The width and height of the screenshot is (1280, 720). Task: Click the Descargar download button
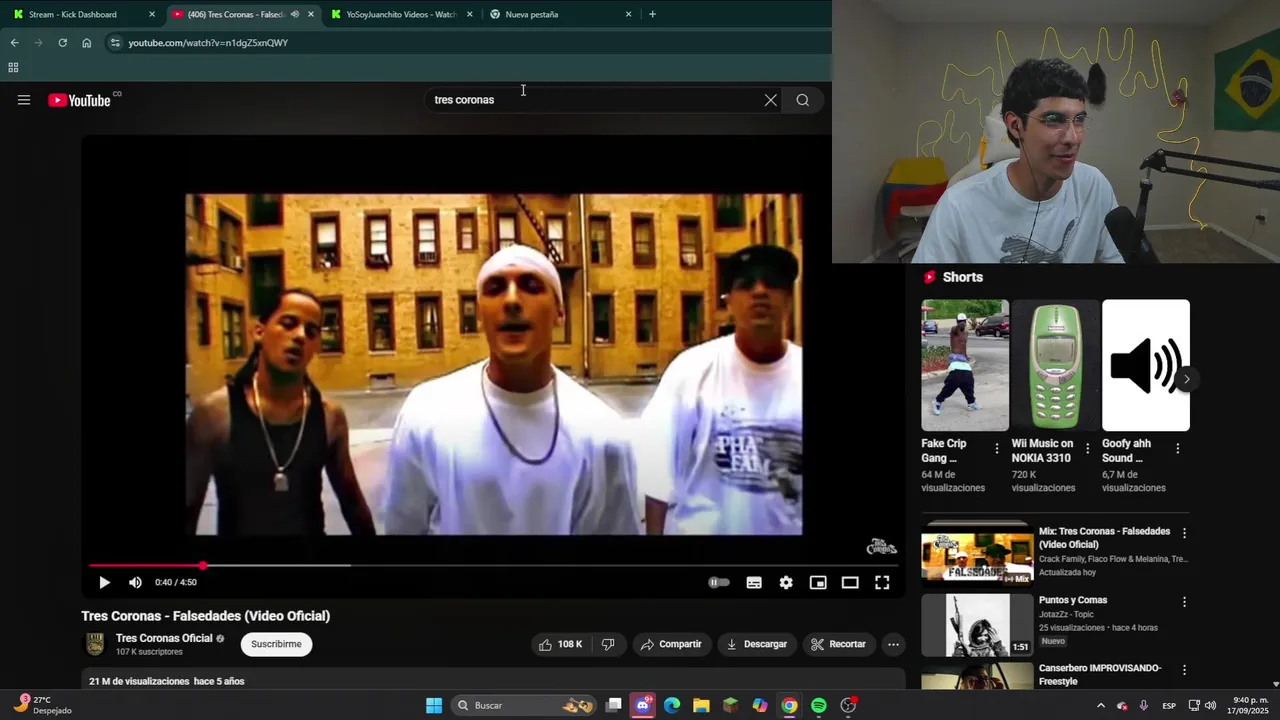tap(757, 644)
